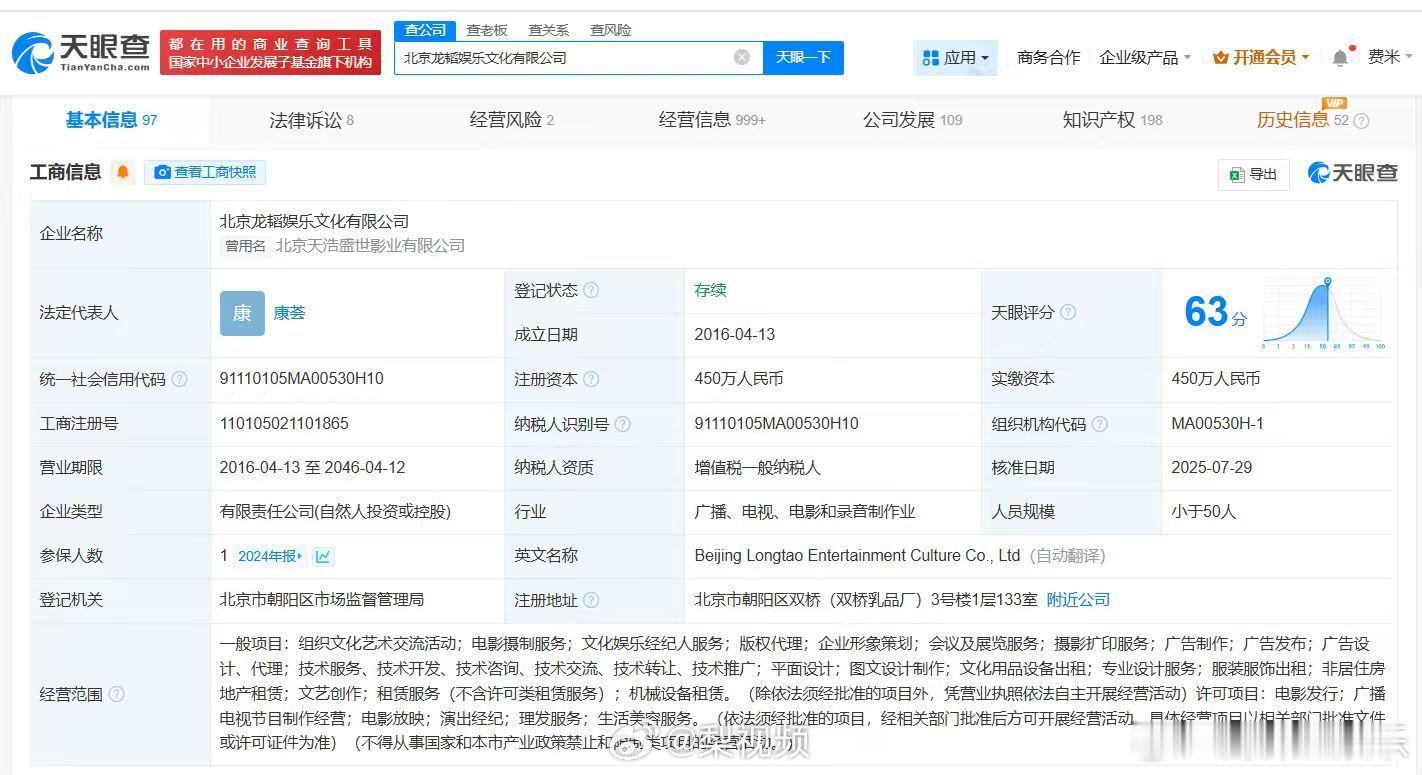Open help icon next to 天眼评分
This screenshot has width=1422, height=775.
click(x=1068, y=312)
